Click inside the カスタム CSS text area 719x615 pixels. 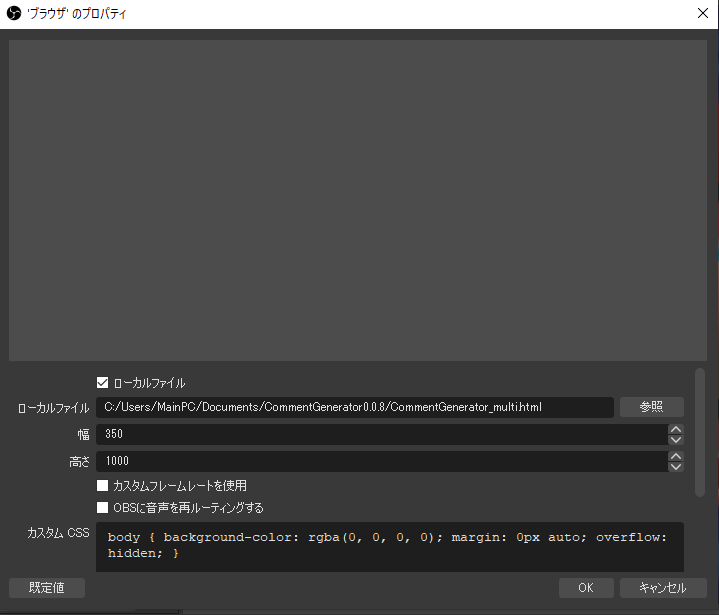pos(390,547)
